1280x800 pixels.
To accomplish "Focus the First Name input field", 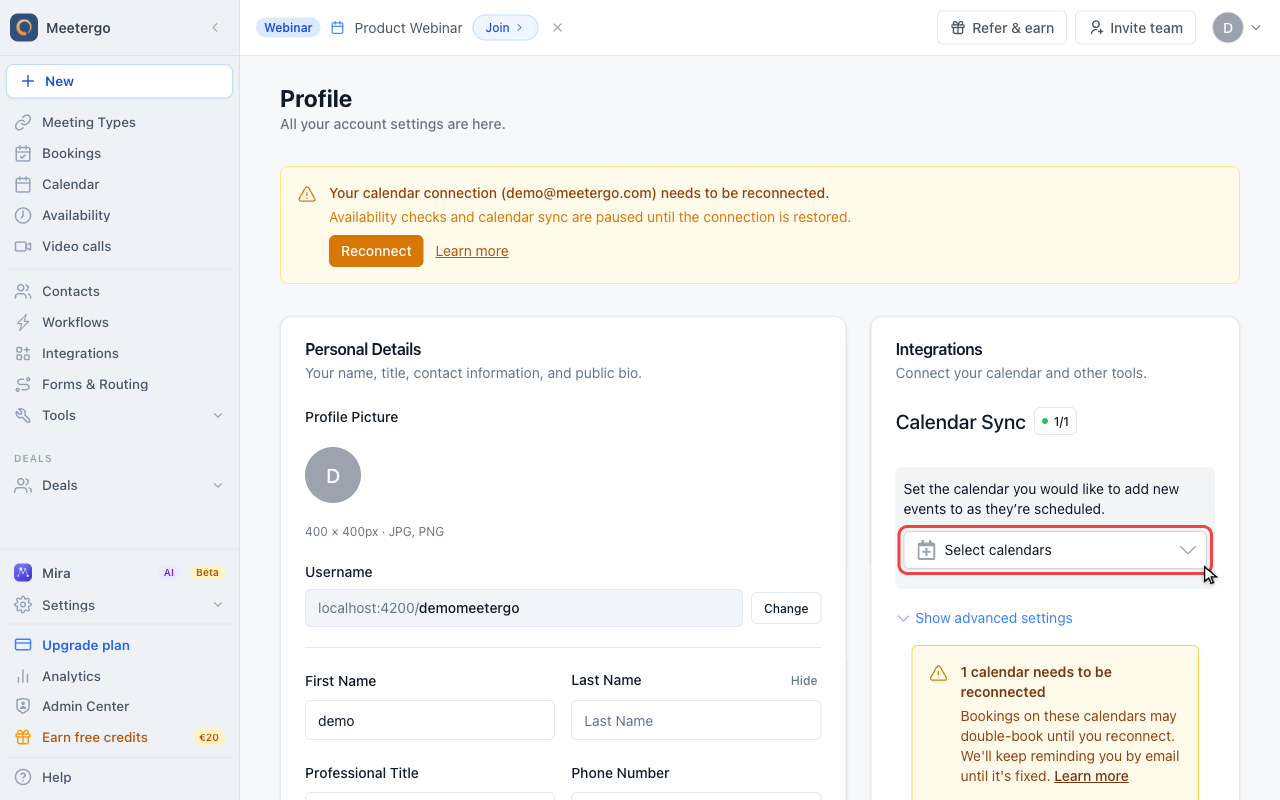I will click(x=430, y=720).
